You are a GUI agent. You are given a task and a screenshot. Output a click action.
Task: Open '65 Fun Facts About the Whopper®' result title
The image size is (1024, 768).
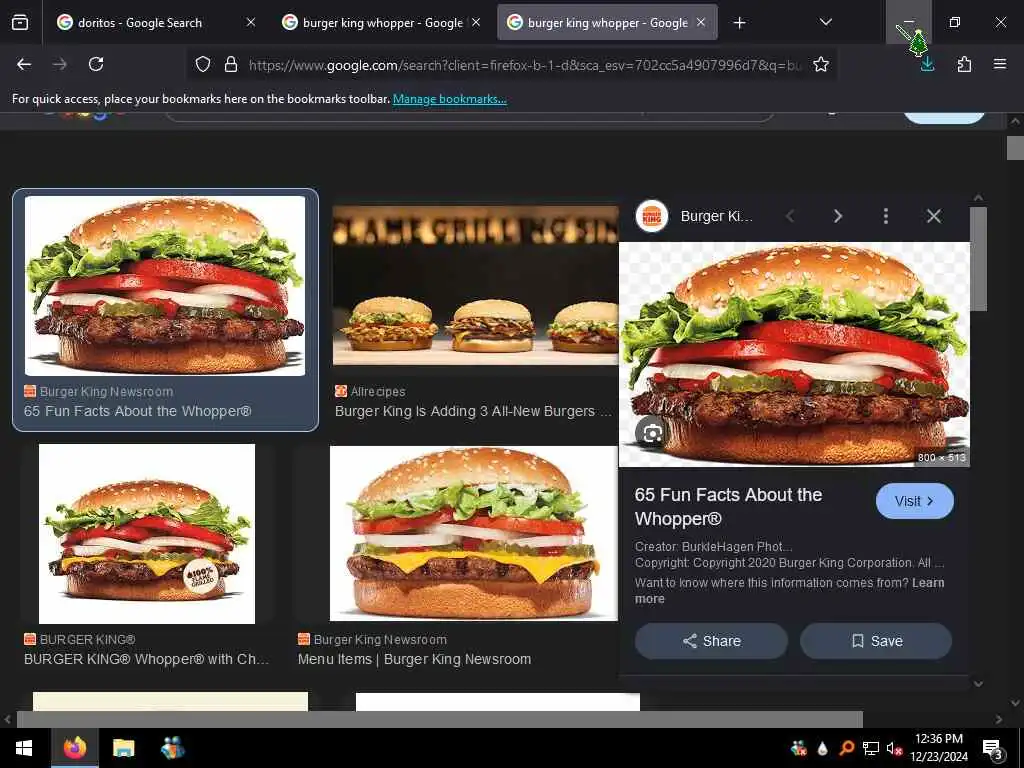pyautogui.click(x=138, y=411)
